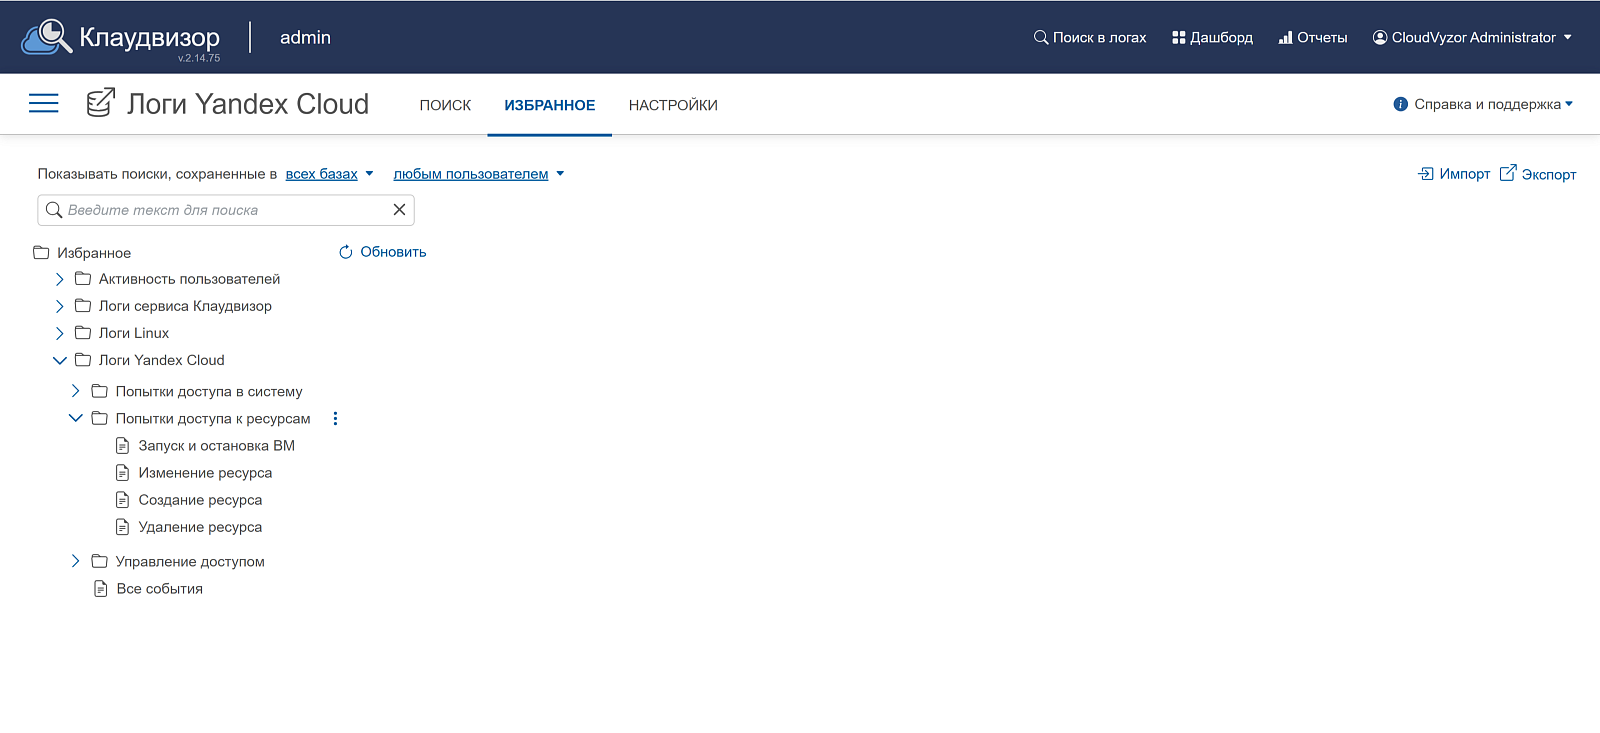Screen dimensions: 1600x733
Task: Open the Отчеты page
Action: [1313, 37]
